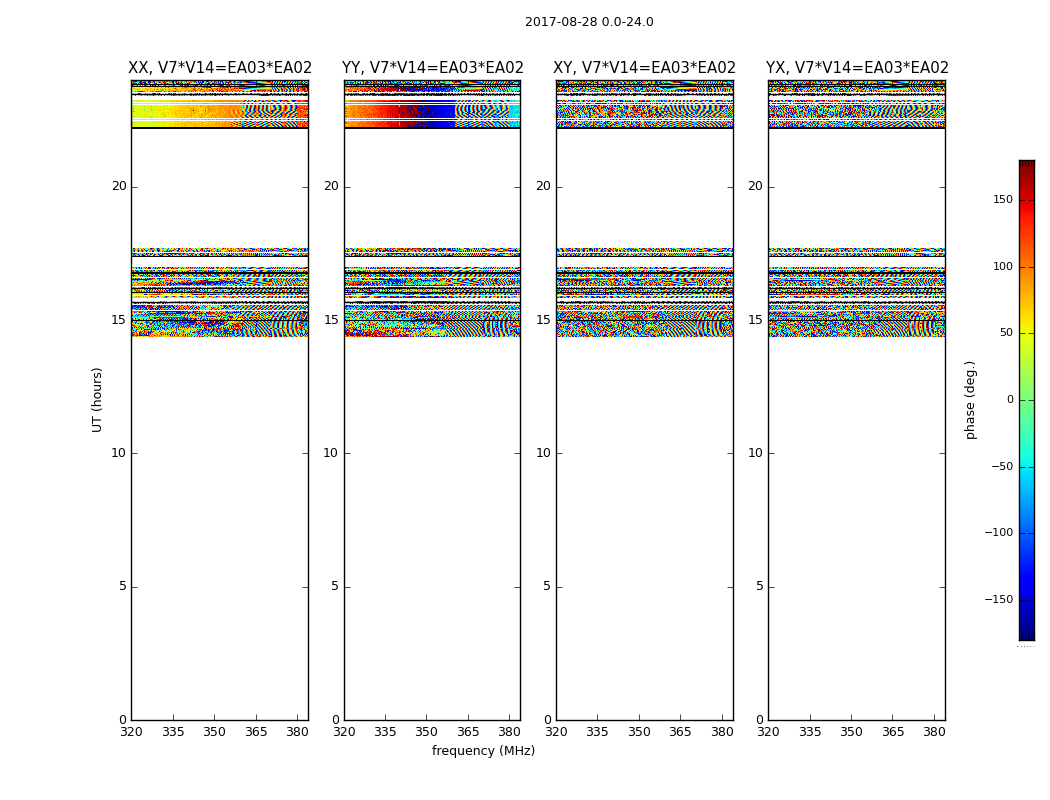The width and height of the screenshot is (1050, 800).
Task: Select the 'YX, V7*V14=EA03*EA02' subplot title
Action: tap(857, 68)
